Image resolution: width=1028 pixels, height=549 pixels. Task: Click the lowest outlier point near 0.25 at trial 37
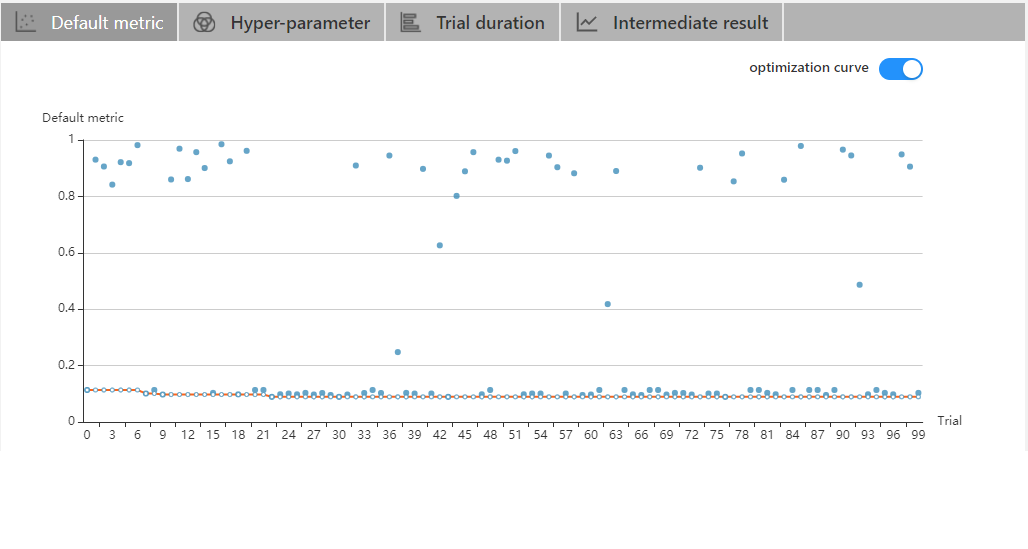tap(397, 352)
